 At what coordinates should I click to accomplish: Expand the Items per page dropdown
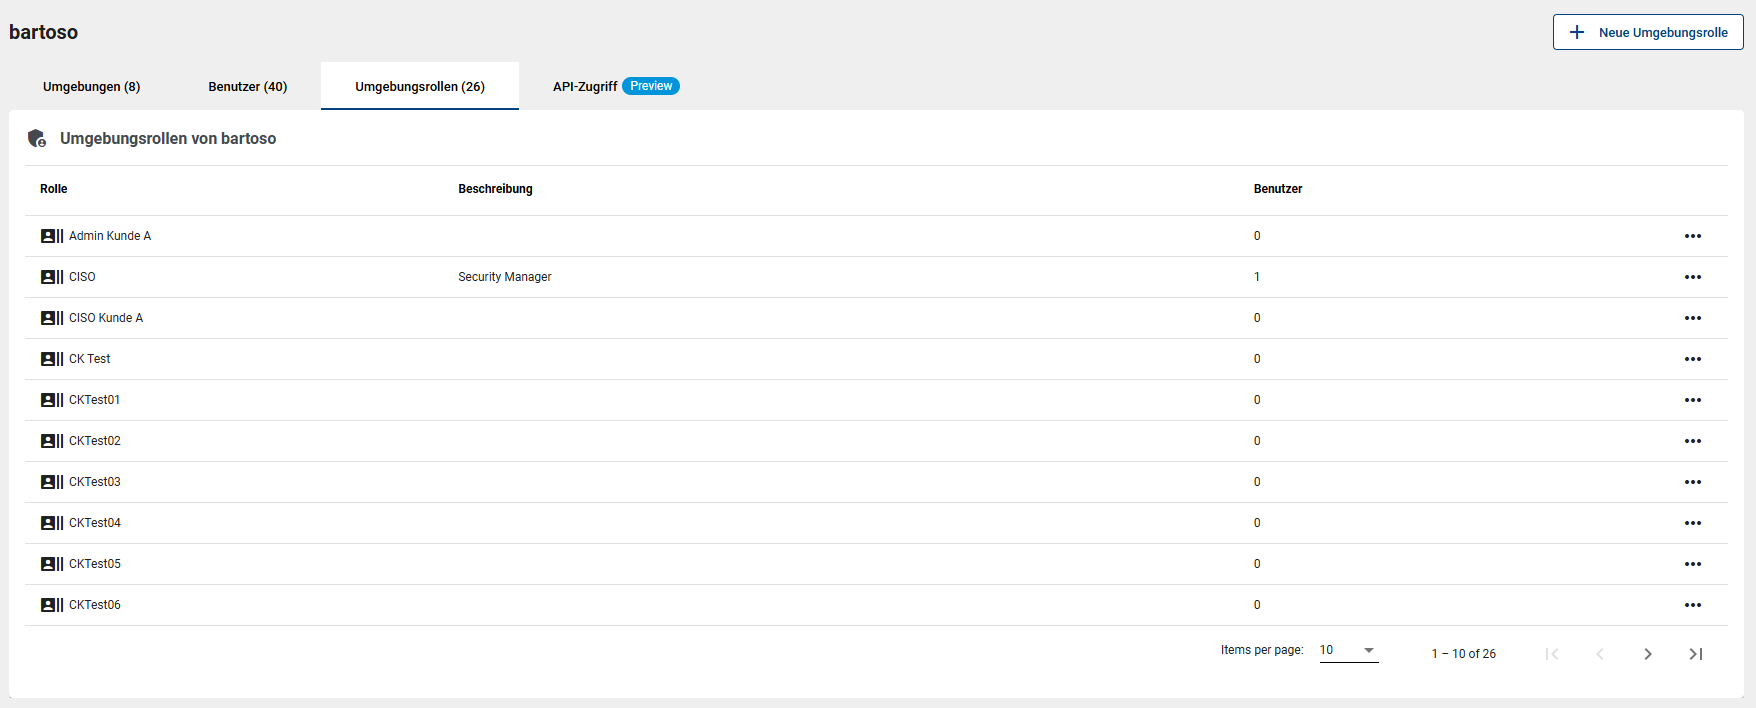click(x=1348, y=650)
